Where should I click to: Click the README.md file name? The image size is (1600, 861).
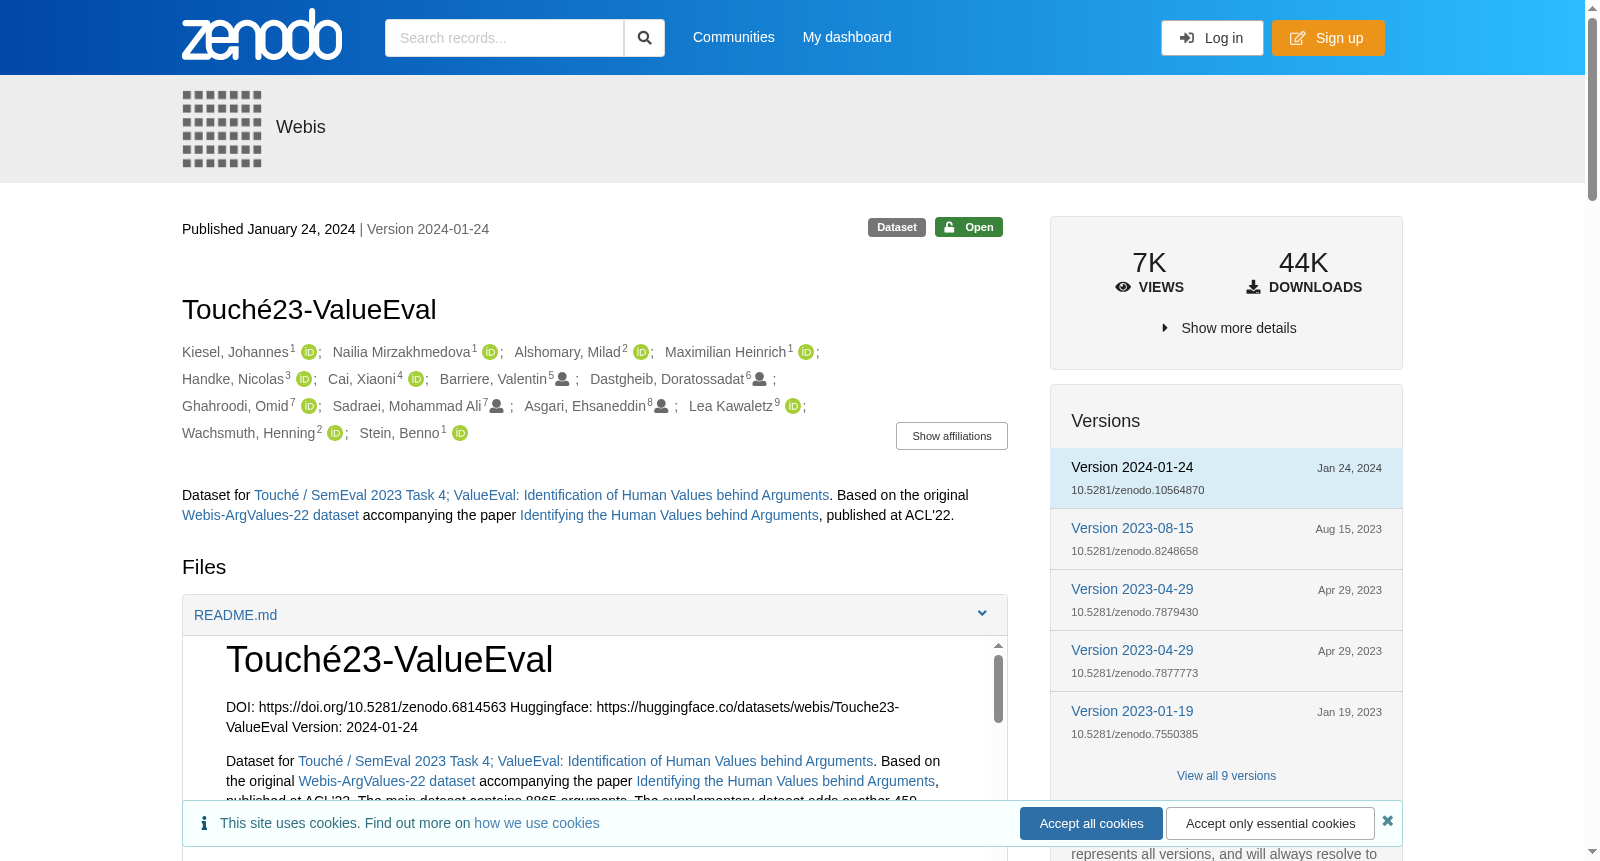pyautogui.click(x=235, y=615)
